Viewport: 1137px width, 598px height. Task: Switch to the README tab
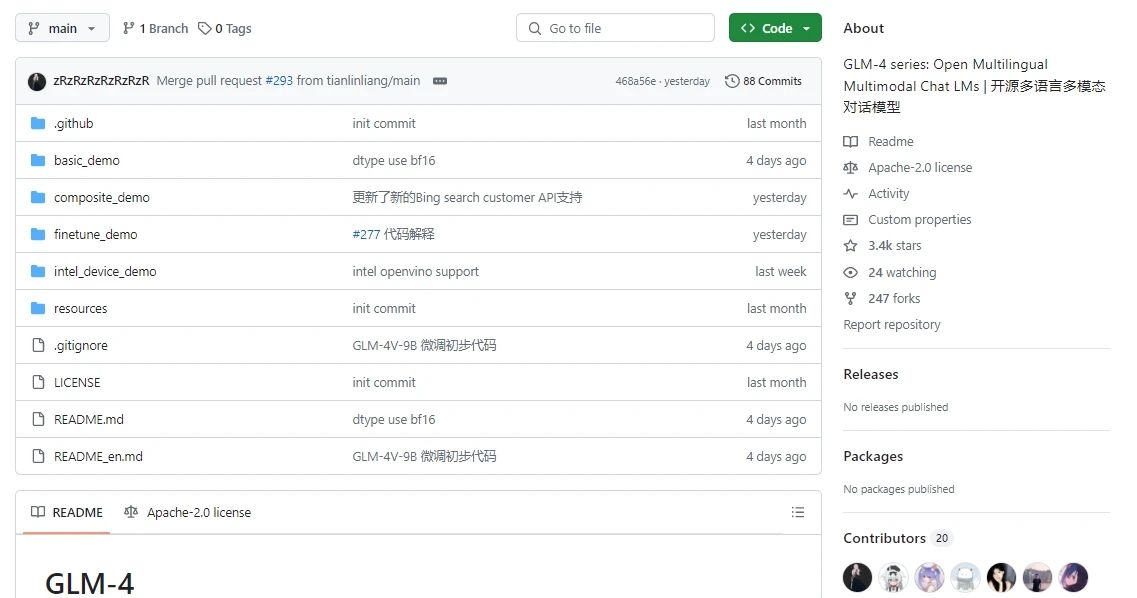pos(67,512)
